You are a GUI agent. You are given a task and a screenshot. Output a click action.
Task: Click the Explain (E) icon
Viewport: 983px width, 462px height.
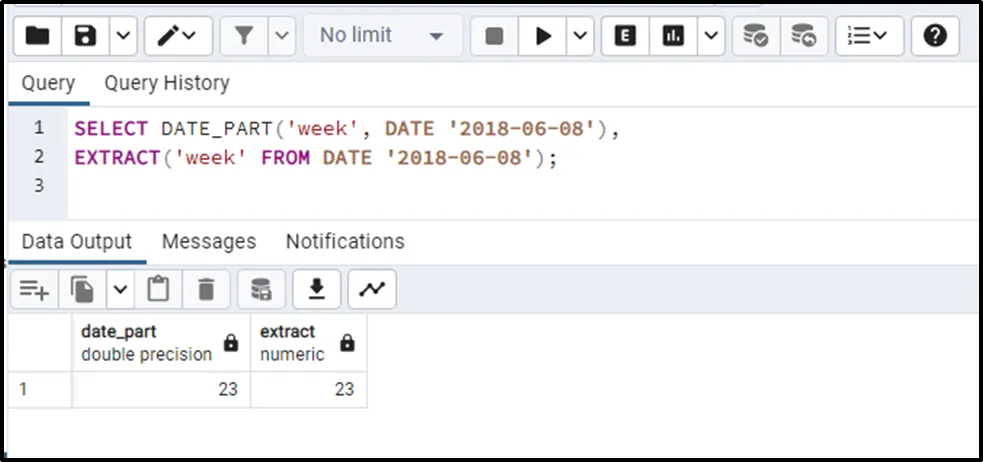coord(625,36)
